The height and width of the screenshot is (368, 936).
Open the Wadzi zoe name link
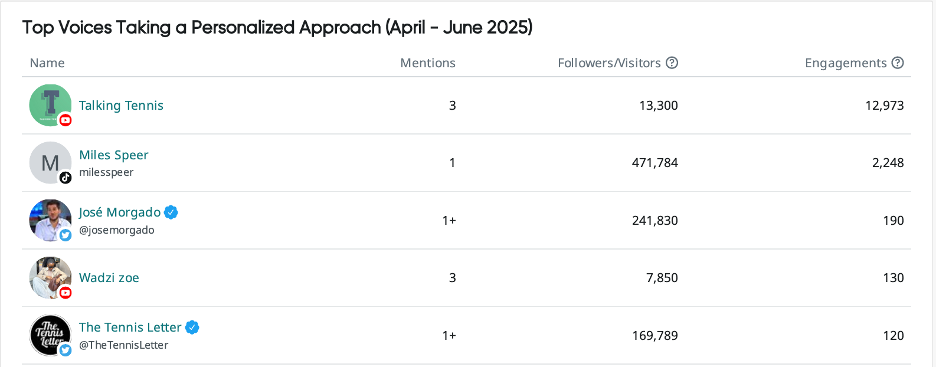(109, 278)
